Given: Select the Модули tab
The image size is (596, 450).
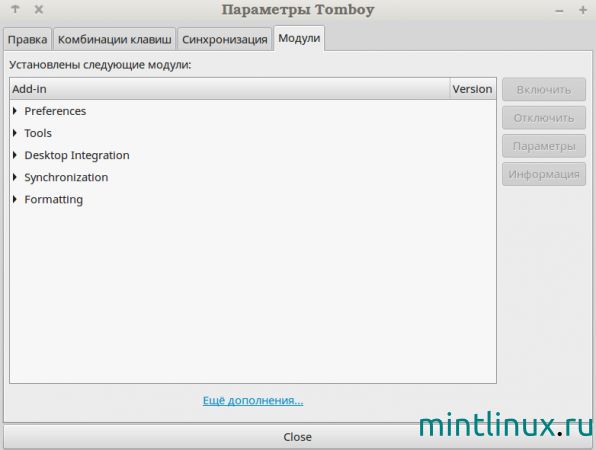Looking at the screenshot, I should (299, 38).
